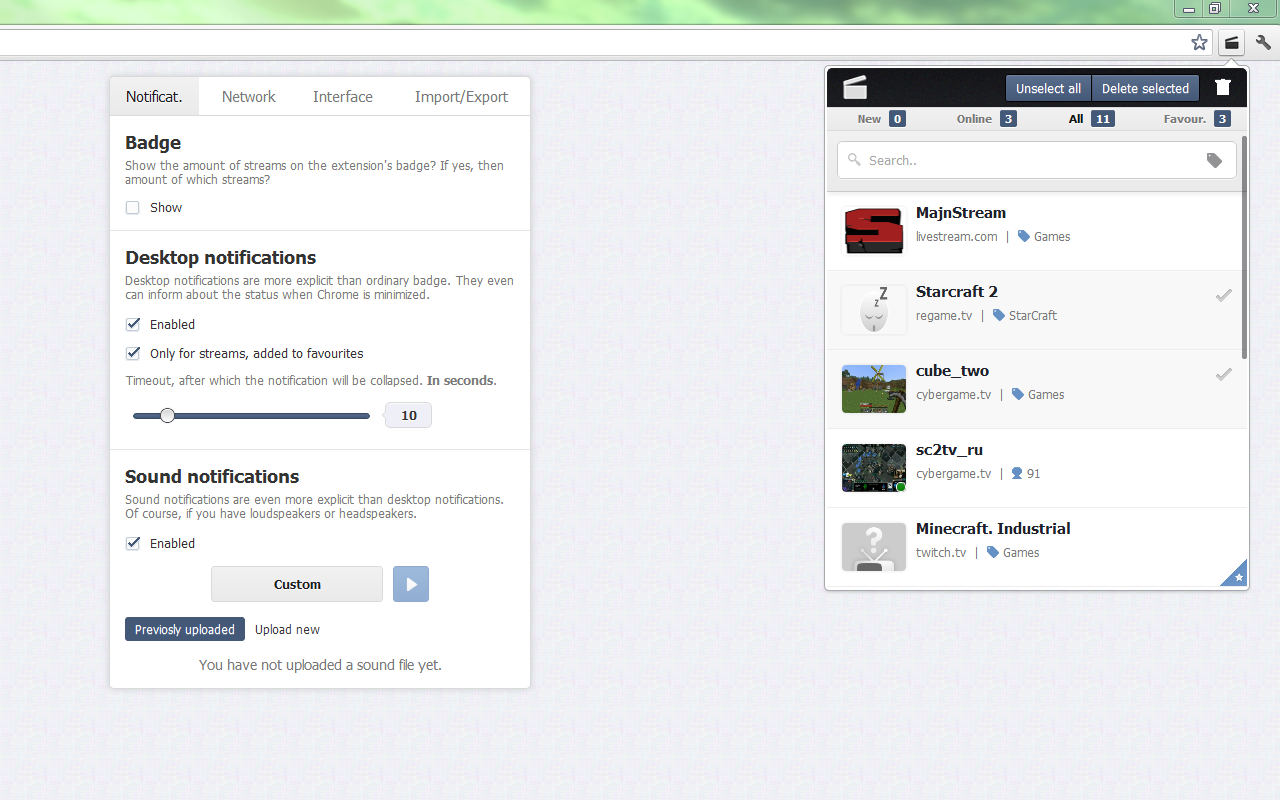Open the Interface settings tab

pos(343,97)
